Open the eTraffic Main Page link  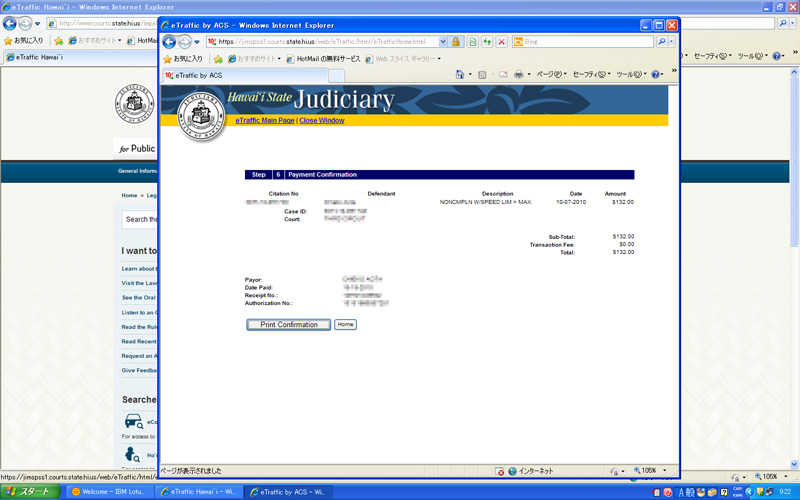click(x=265, y=120)
